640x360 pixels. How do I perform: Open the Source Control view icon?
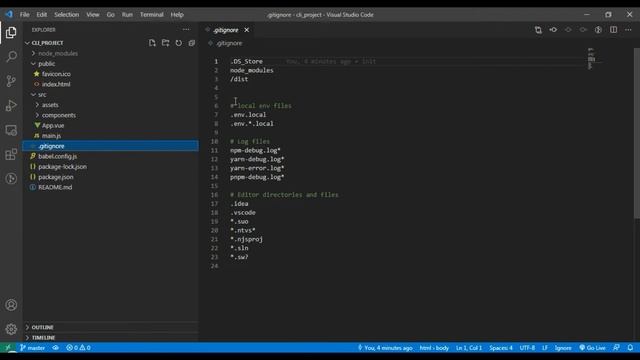(11, 81)
